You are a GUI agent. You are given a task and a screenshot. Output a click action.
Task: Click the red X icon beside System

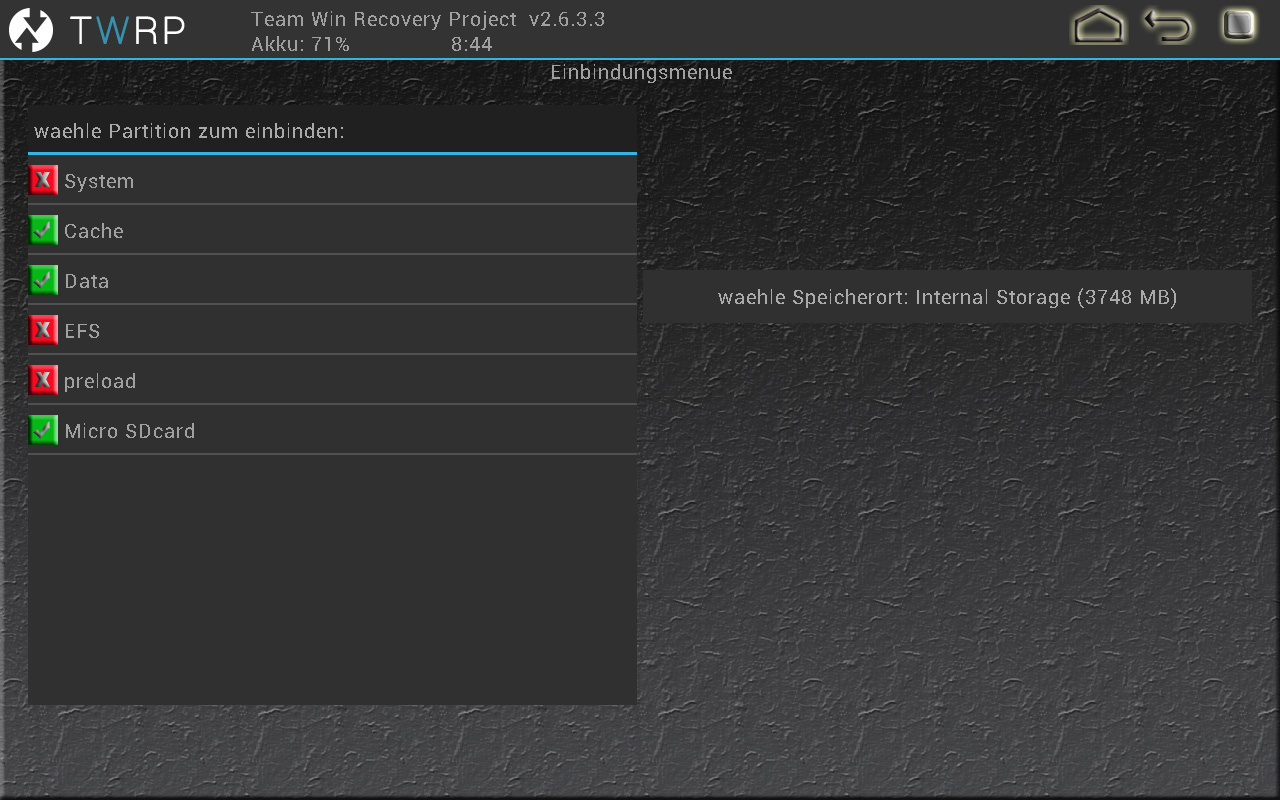pyautogui.click(x=43, y=181)
